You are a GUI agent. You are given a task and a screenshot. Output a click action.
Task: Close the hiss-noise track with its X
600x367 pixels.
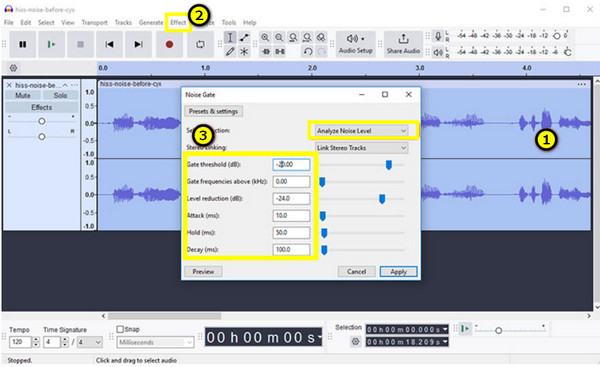[x=9, y=85]
